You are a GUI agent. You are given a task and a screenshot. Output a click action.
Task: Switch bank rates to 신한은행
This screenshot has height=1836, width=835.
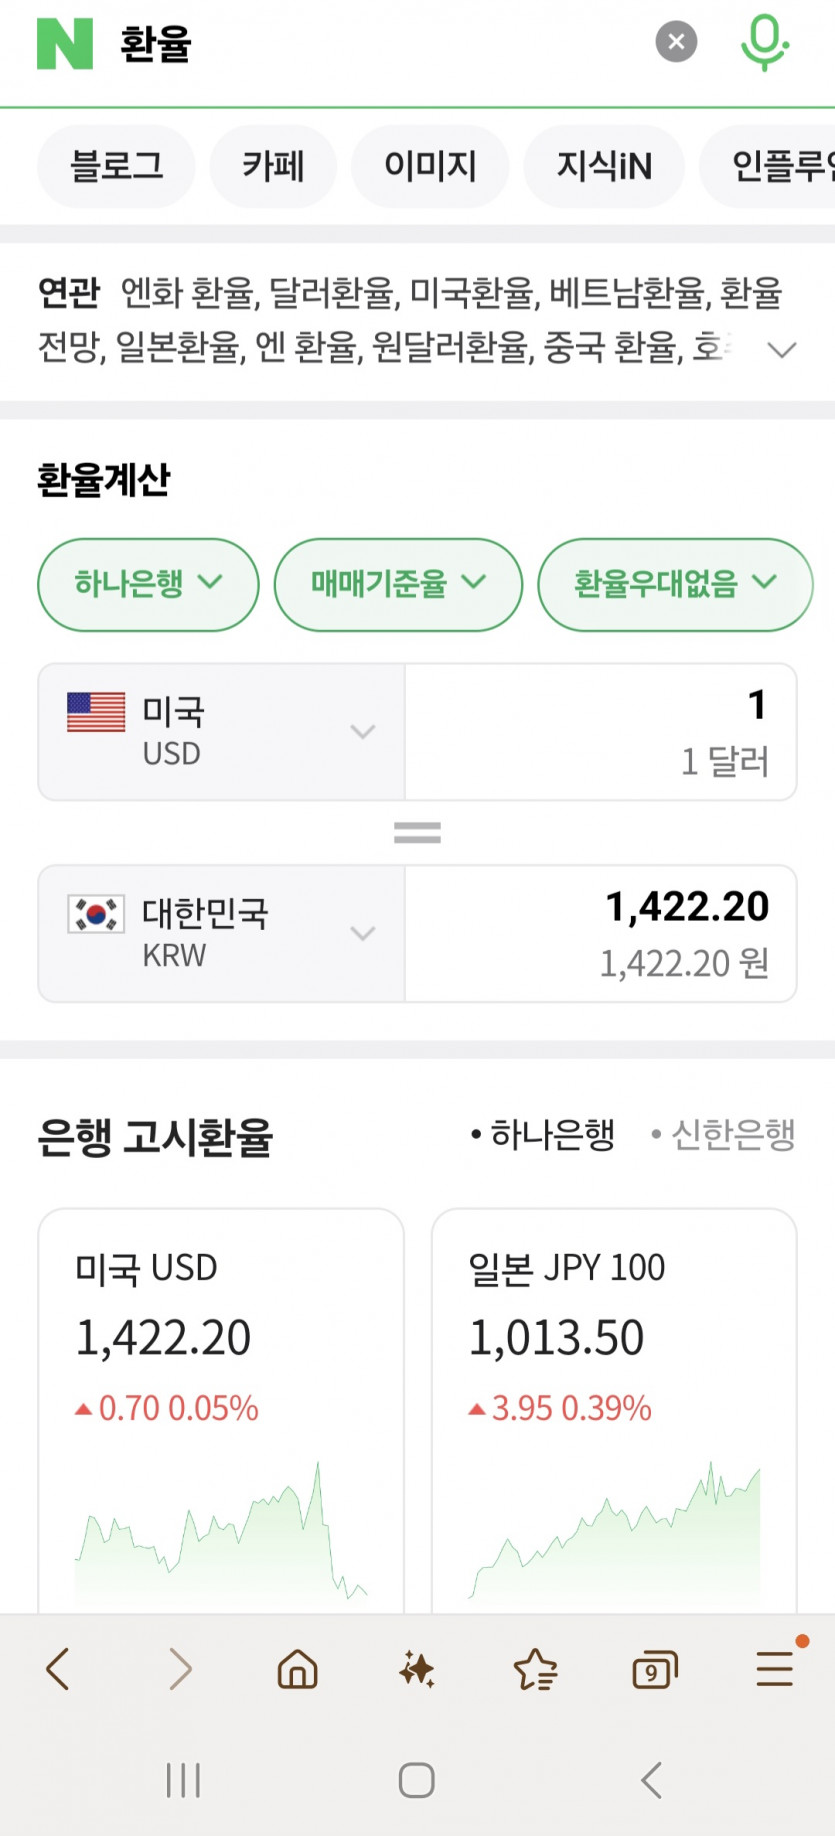coord(724,1135)
